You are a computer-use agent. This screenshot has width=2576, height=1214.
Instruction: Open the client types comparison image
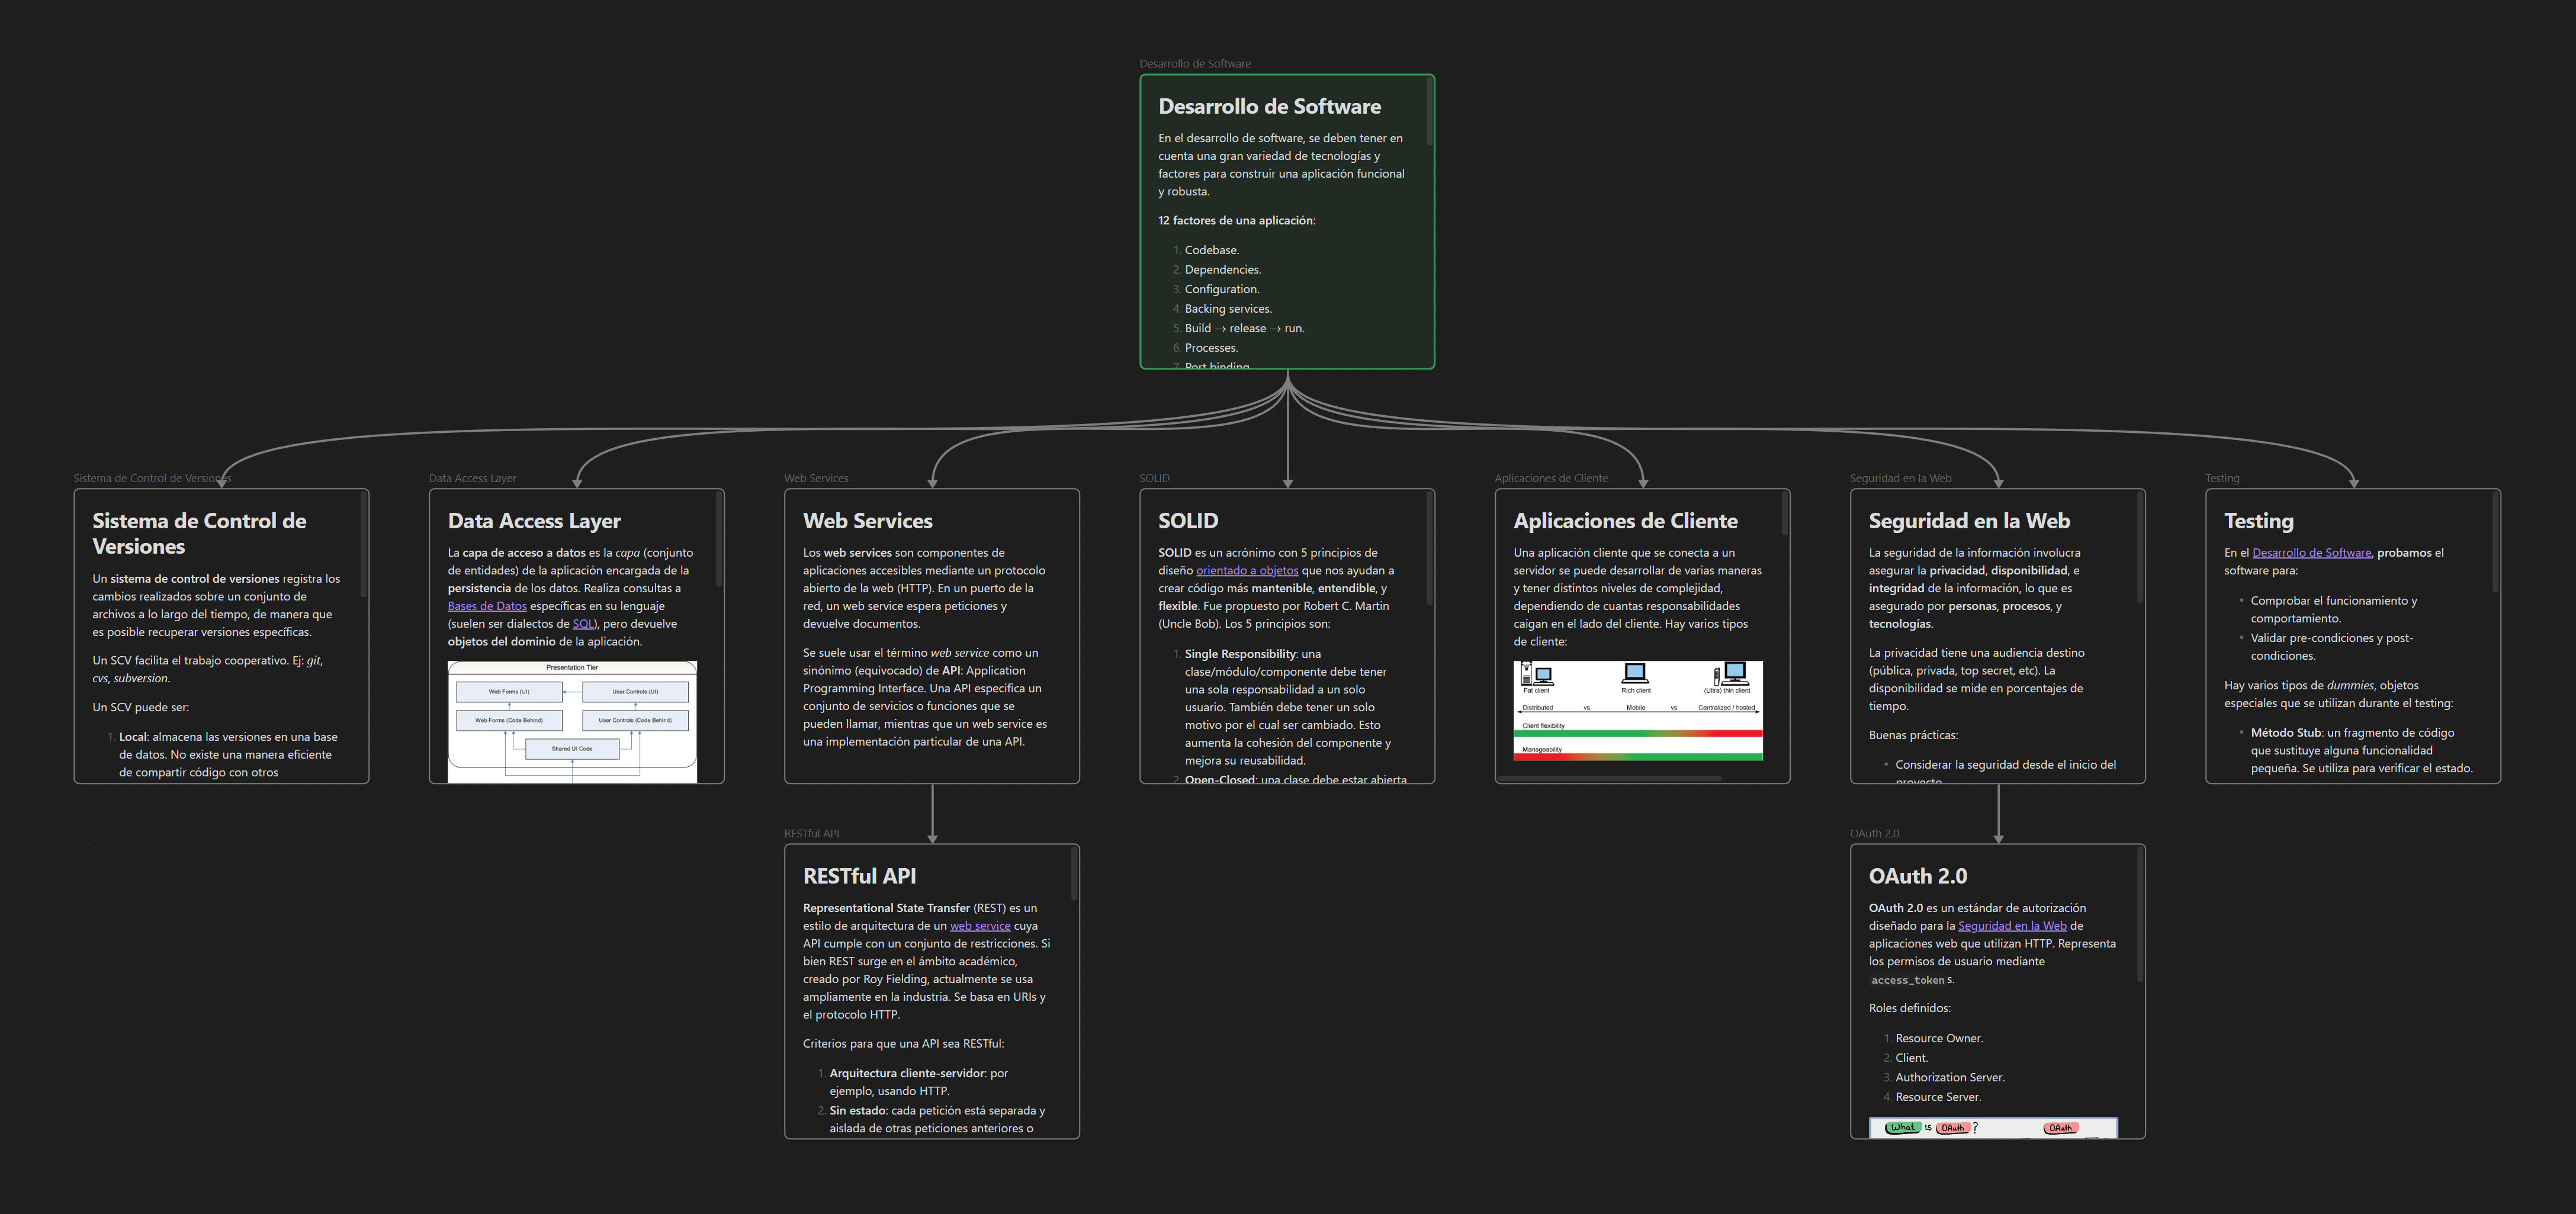pyautogui.click(x=1638, y=711)
